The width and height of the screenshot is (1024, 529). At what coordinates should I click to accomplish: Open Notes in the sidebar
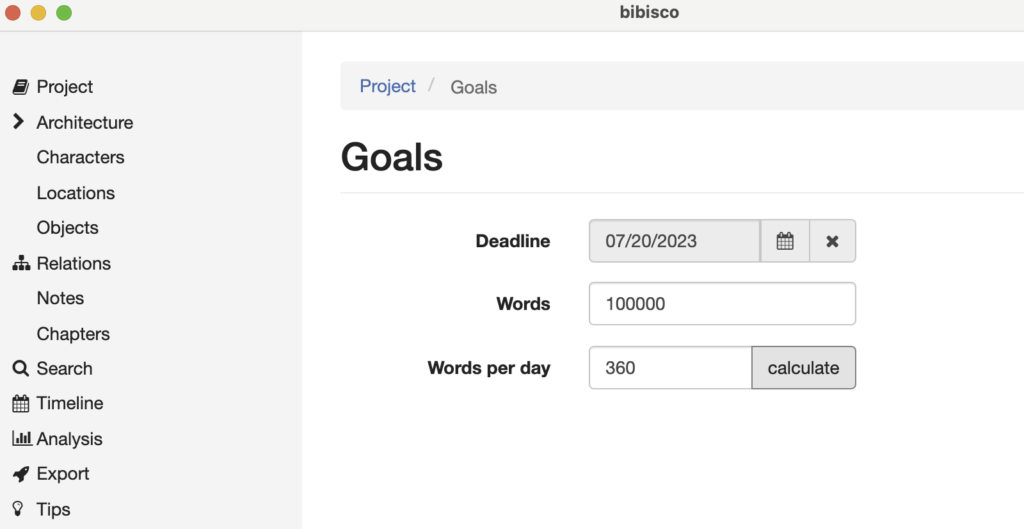pyautogui.click(x=60, y=298)
